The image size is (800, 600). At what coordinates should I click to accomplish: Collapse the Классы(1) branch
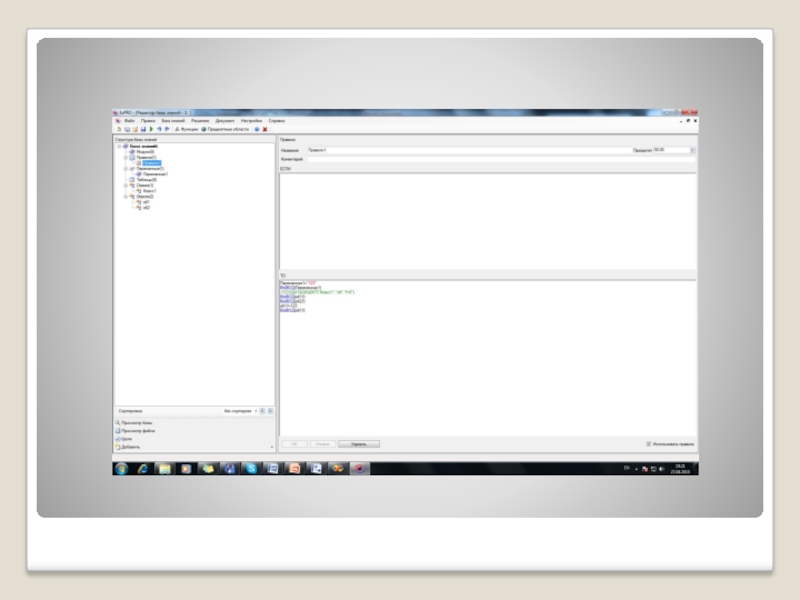point(126,186)
